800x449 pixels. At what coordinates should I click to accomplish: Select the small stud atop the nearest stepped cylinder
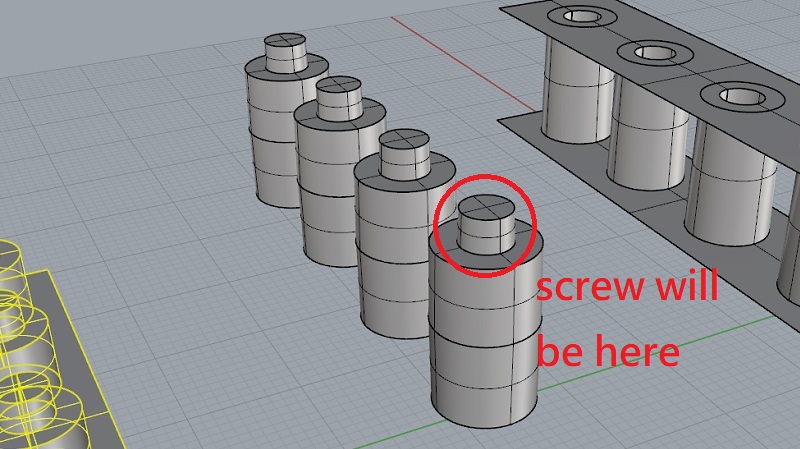point(486,224)
